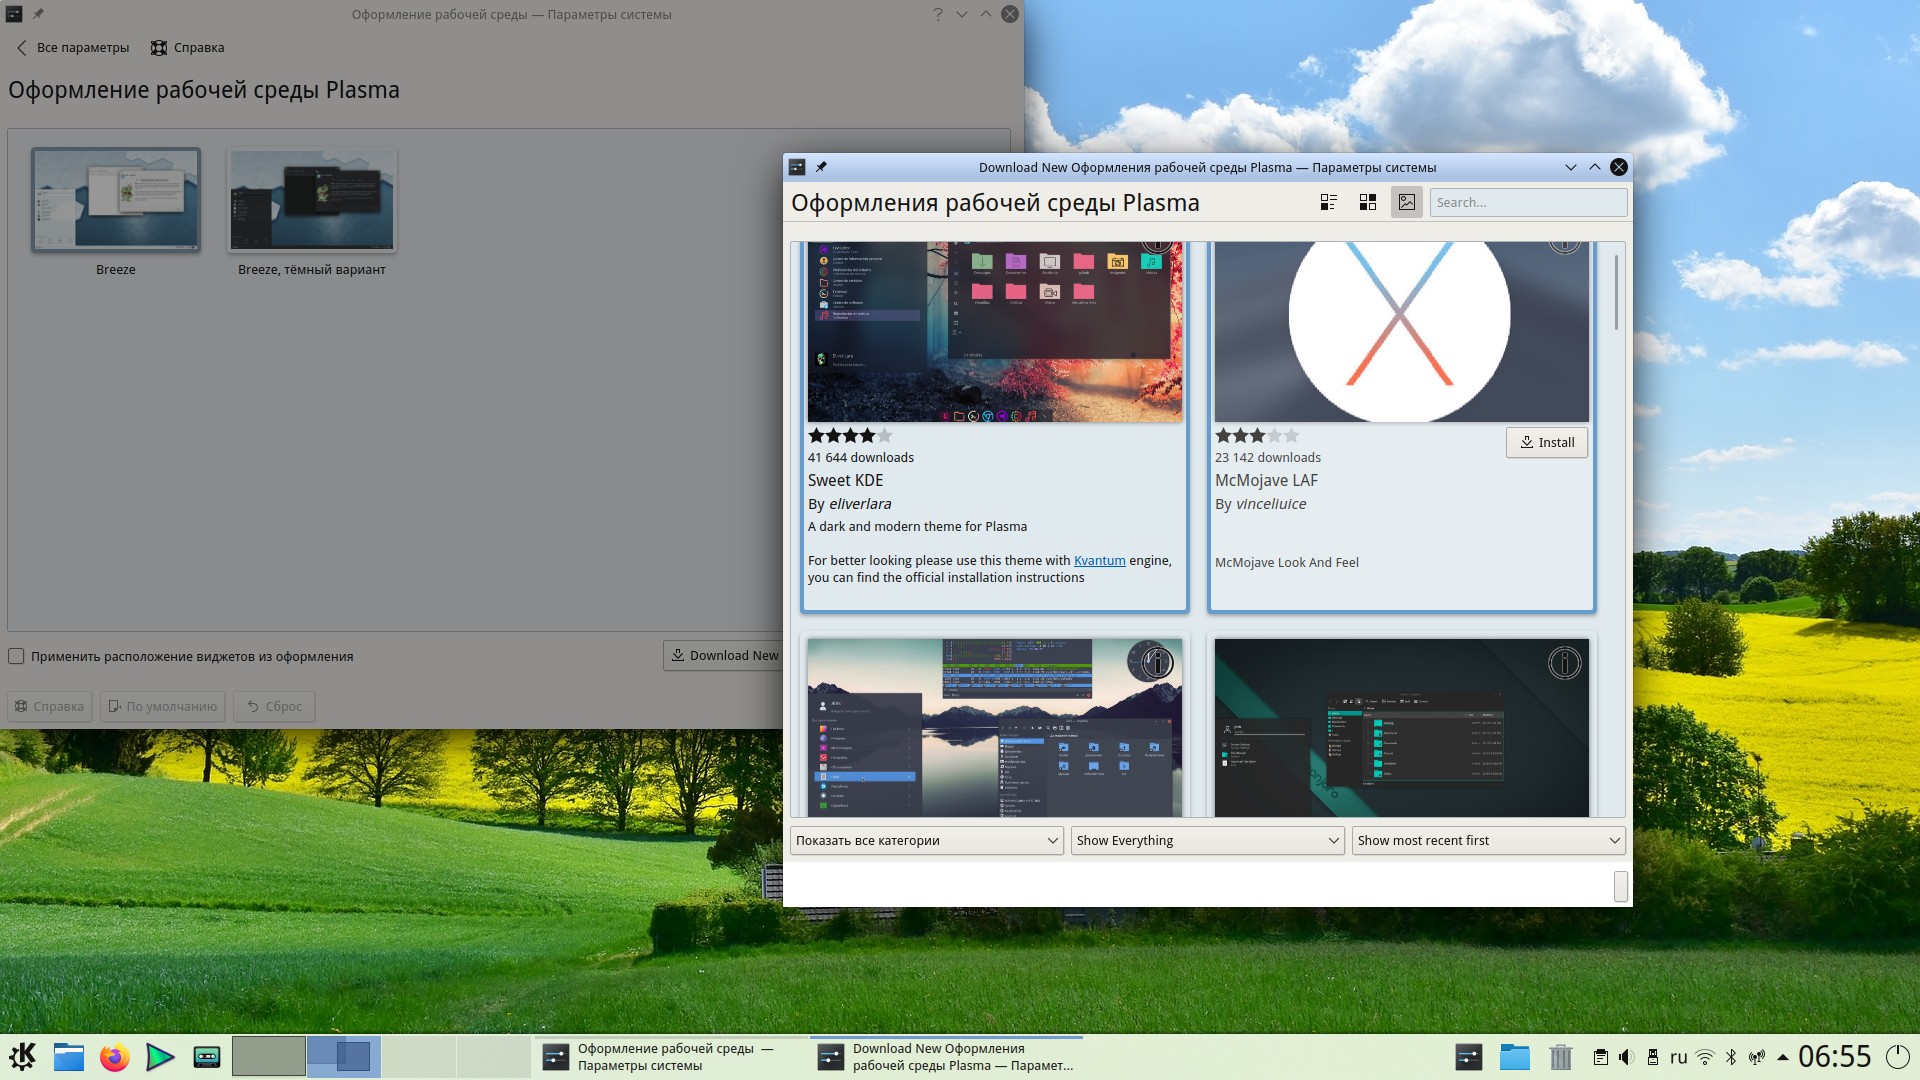The height and width of the screenshot is (1080, 1920).
Task: Open 'Show most recent first' sort dropdown
Action: [x=1488, y=840]
